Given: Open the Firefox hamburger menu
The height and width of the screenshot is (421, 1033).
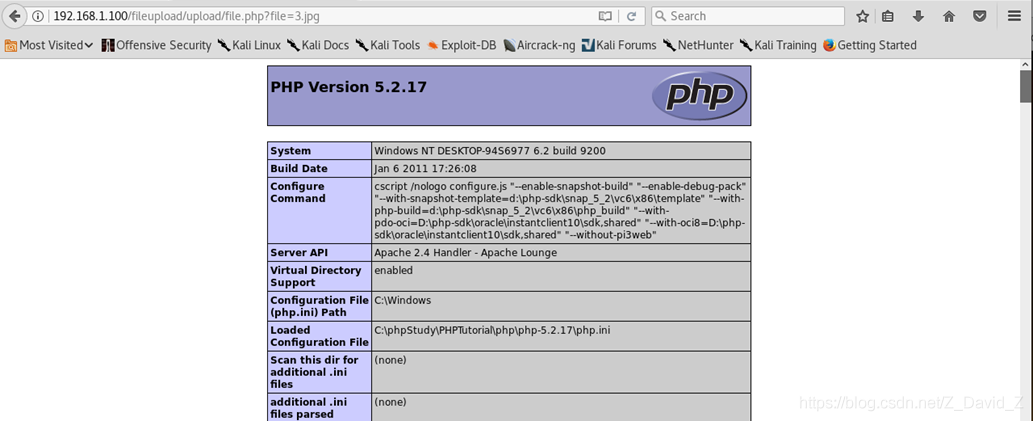Looking at the screenshot, I should click(1015, 16).
